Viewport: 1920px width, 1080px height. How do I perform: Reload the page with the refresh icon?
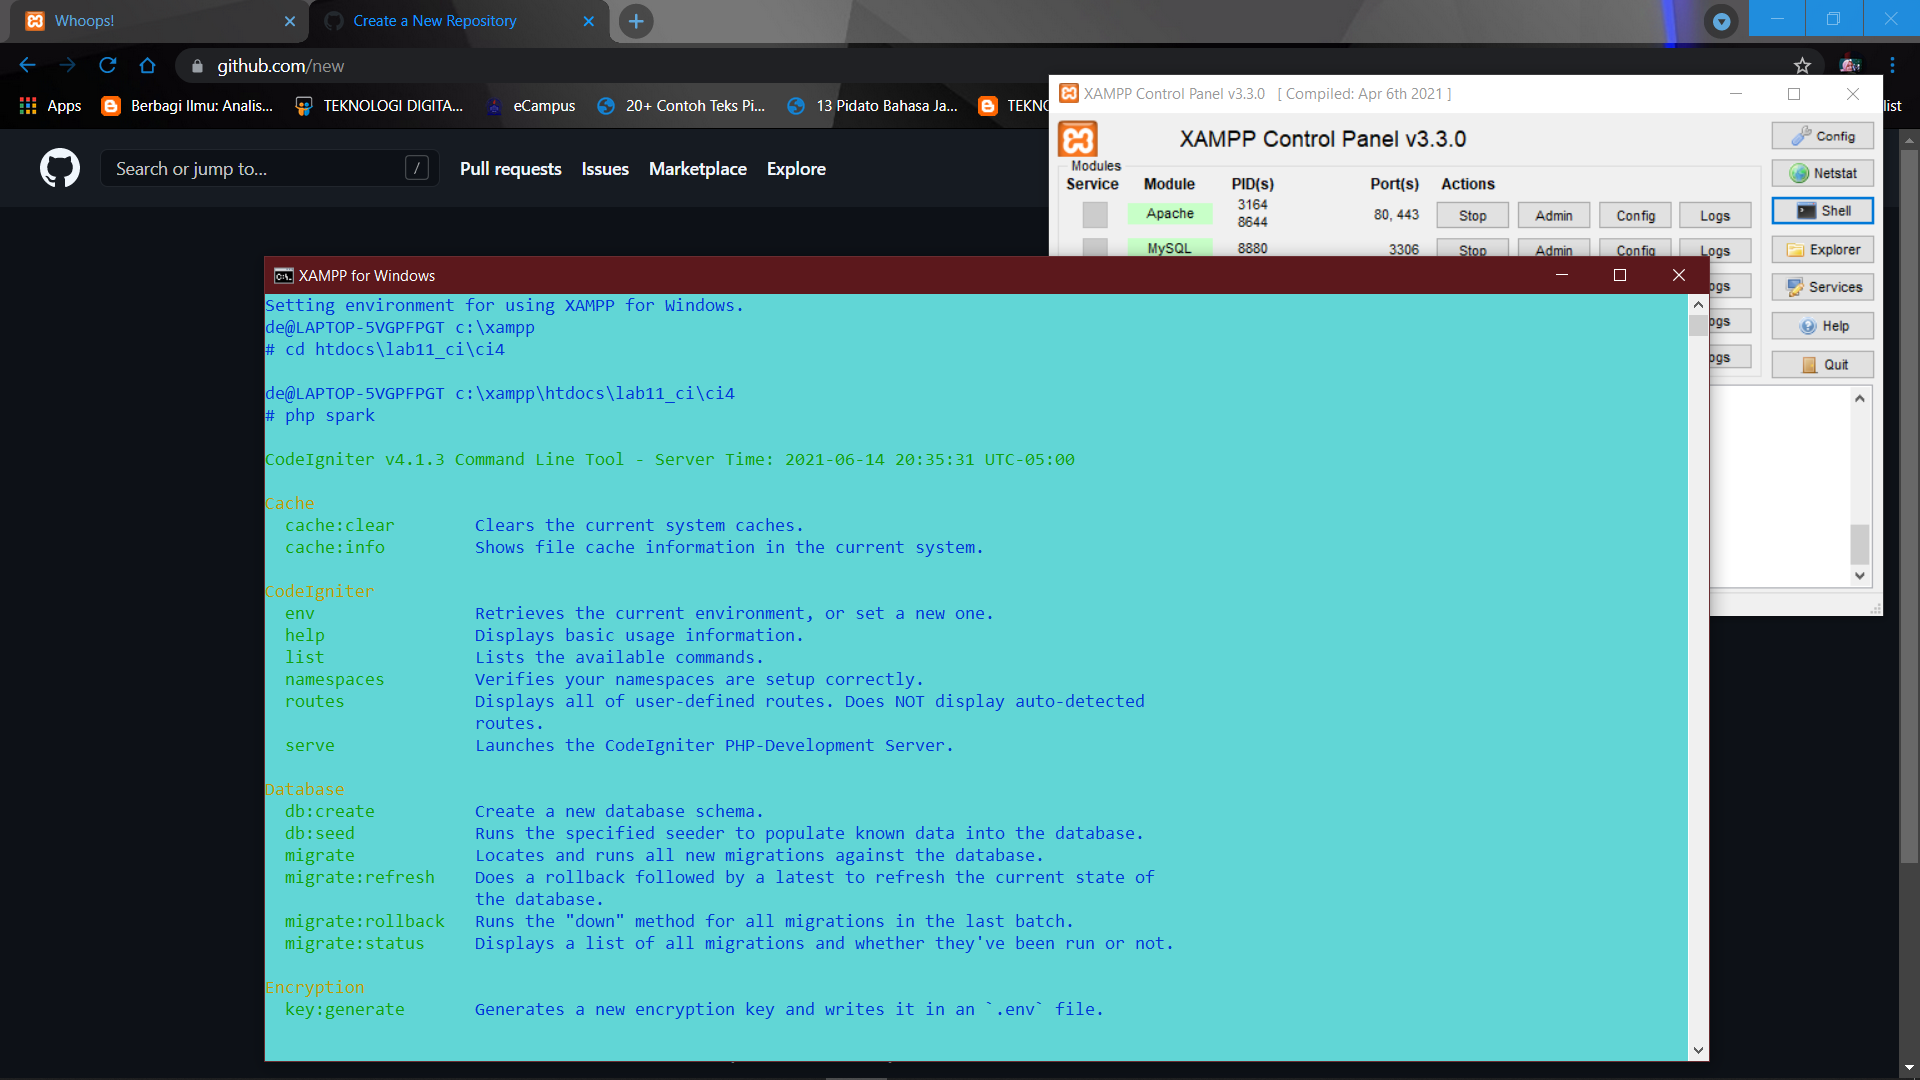click(108, 66)
